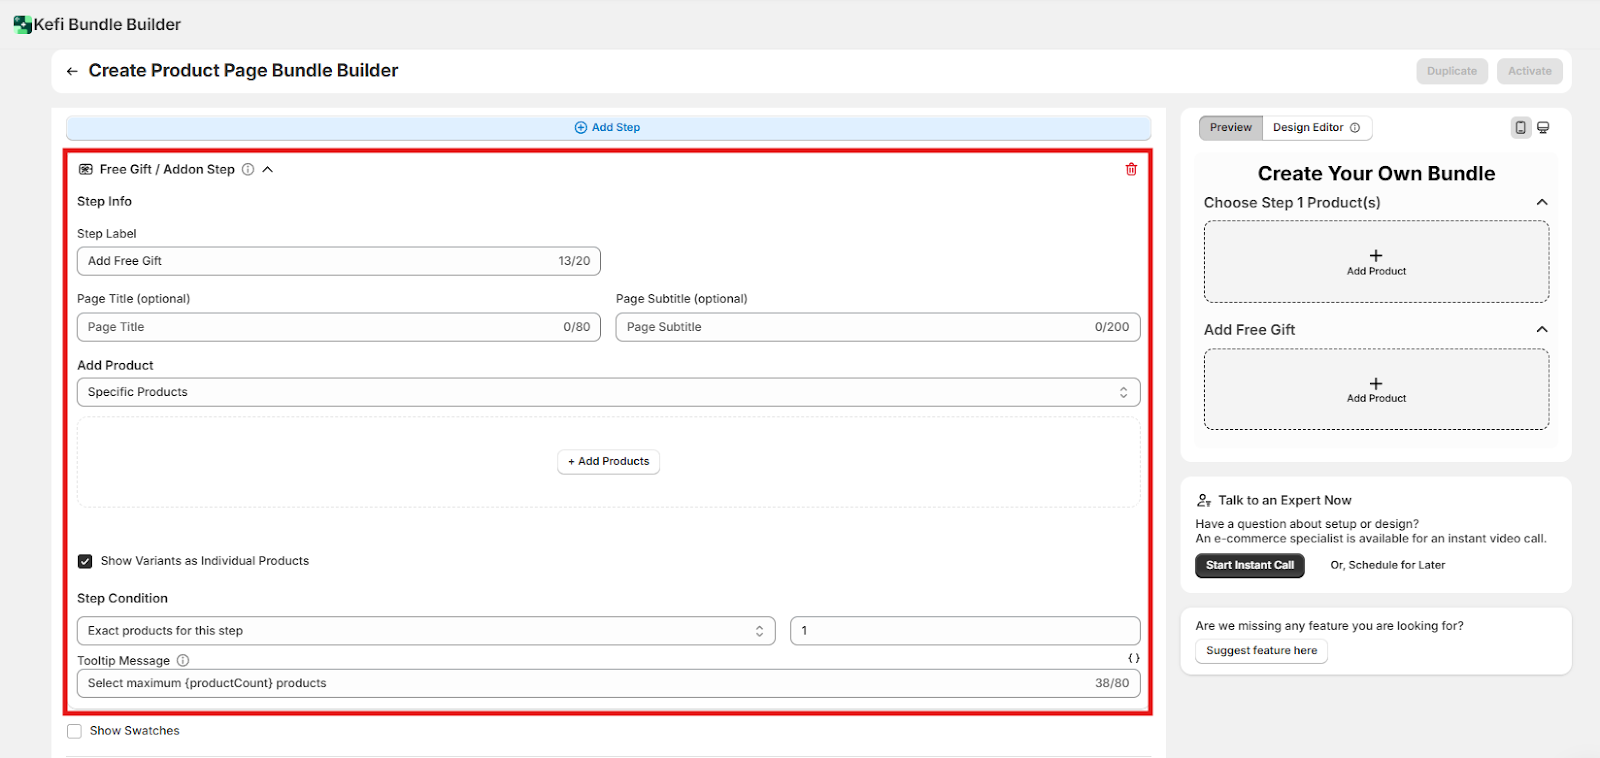The width and height of the screenshot is (1600, 758).
Task: Click the Kefi Bundle Builder logo
Action: click(x=22, y=24)
